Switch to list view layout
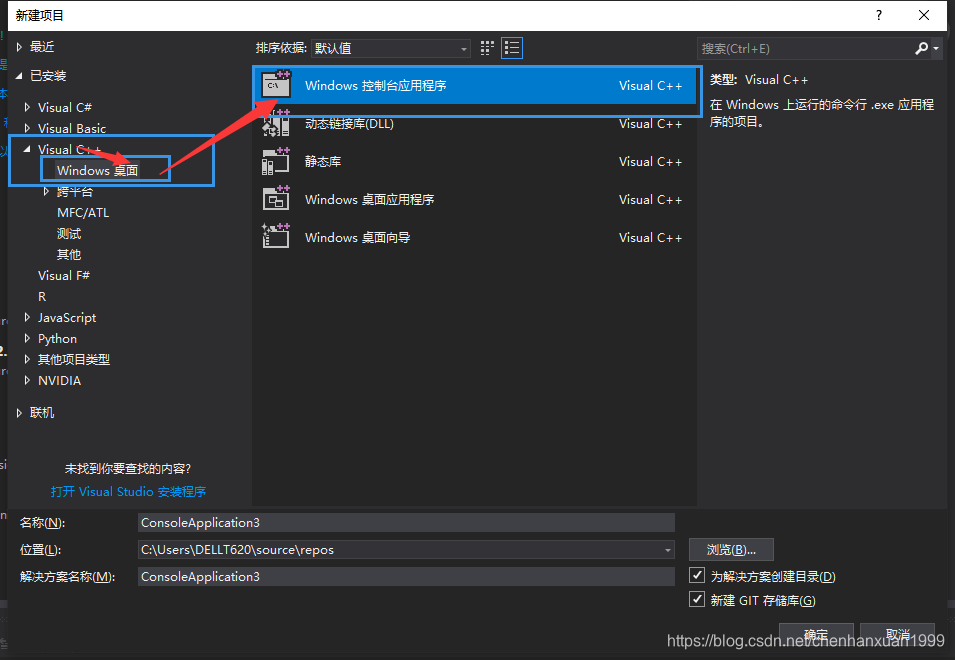The image size is (955, 660). [x=512, y=48]
